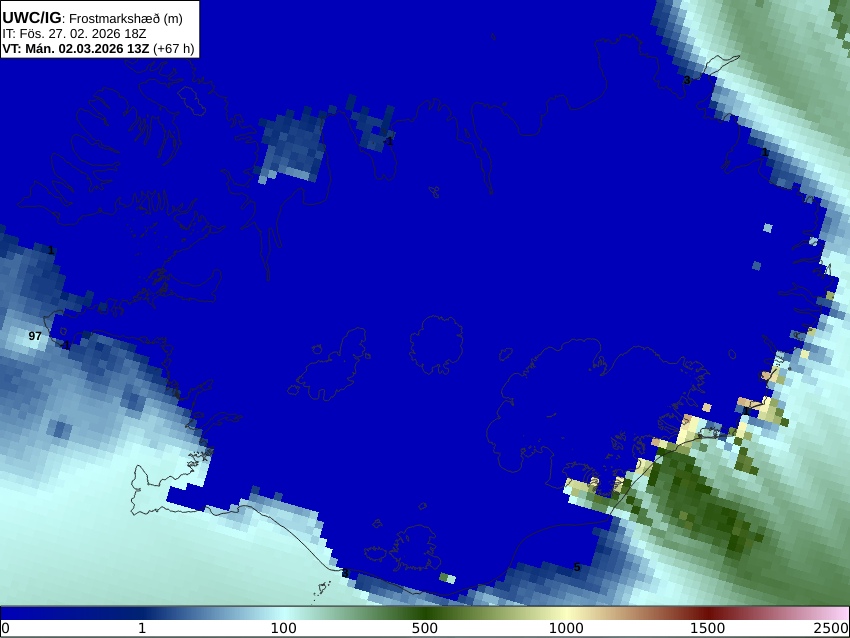
Task: Click the '0' label on the color scale
Action: click(x=5, y=629)
